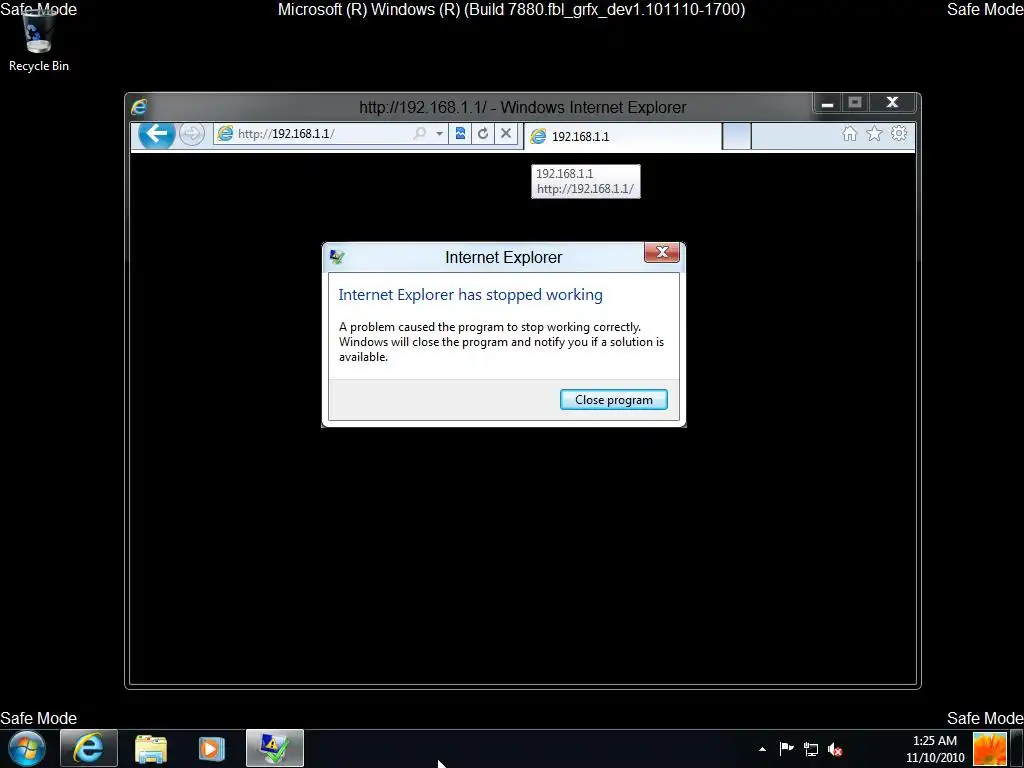Click the Close program button
Image resolution: width=1024 pixels, height=768 pixels.
613,400
